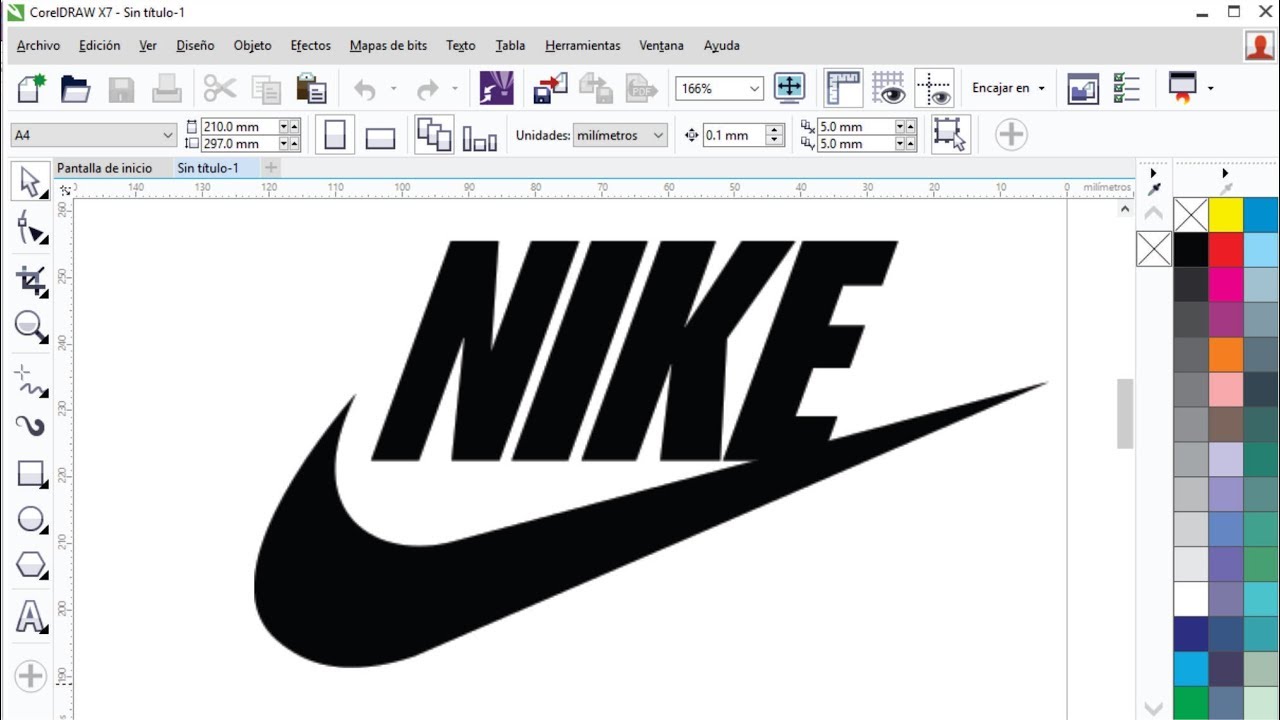Toggle the rulers display
1280x720 pixels.
pos(843,88)
